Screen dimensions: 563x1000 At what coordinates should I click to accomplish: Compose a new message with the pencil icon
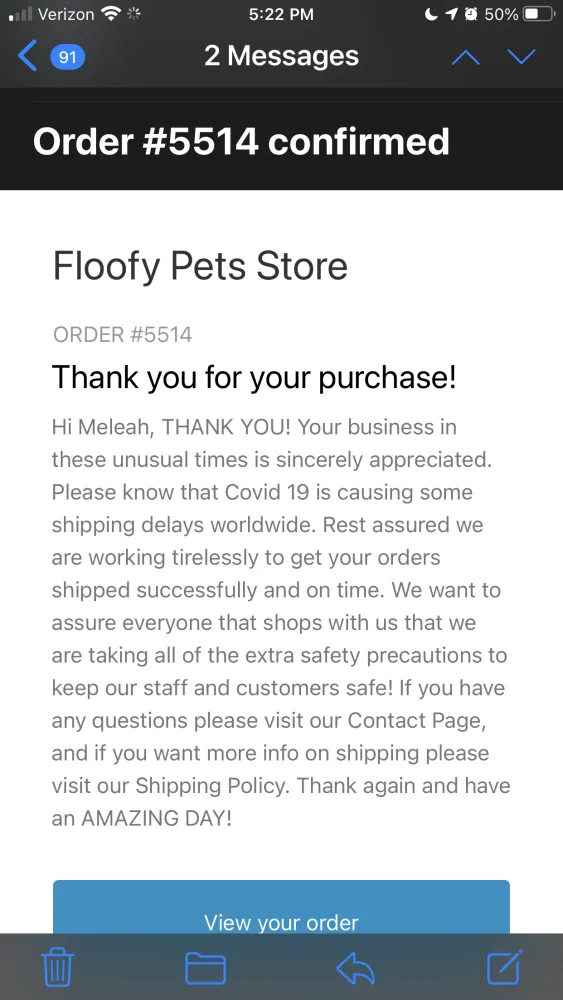click(x=505, y=967)
